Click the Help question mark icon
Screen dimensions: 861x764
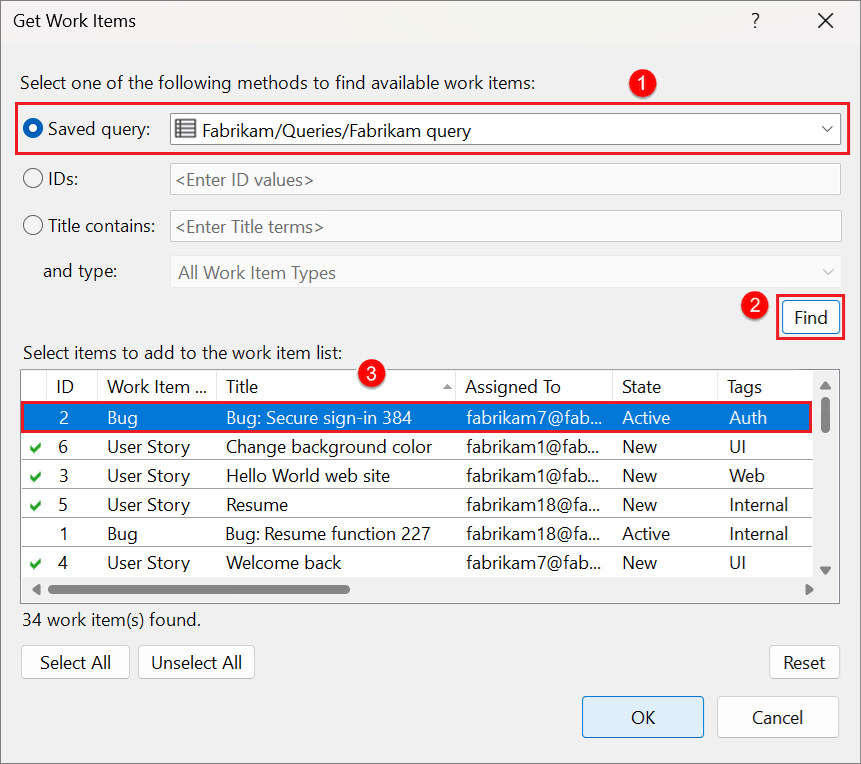click(755, 20)
